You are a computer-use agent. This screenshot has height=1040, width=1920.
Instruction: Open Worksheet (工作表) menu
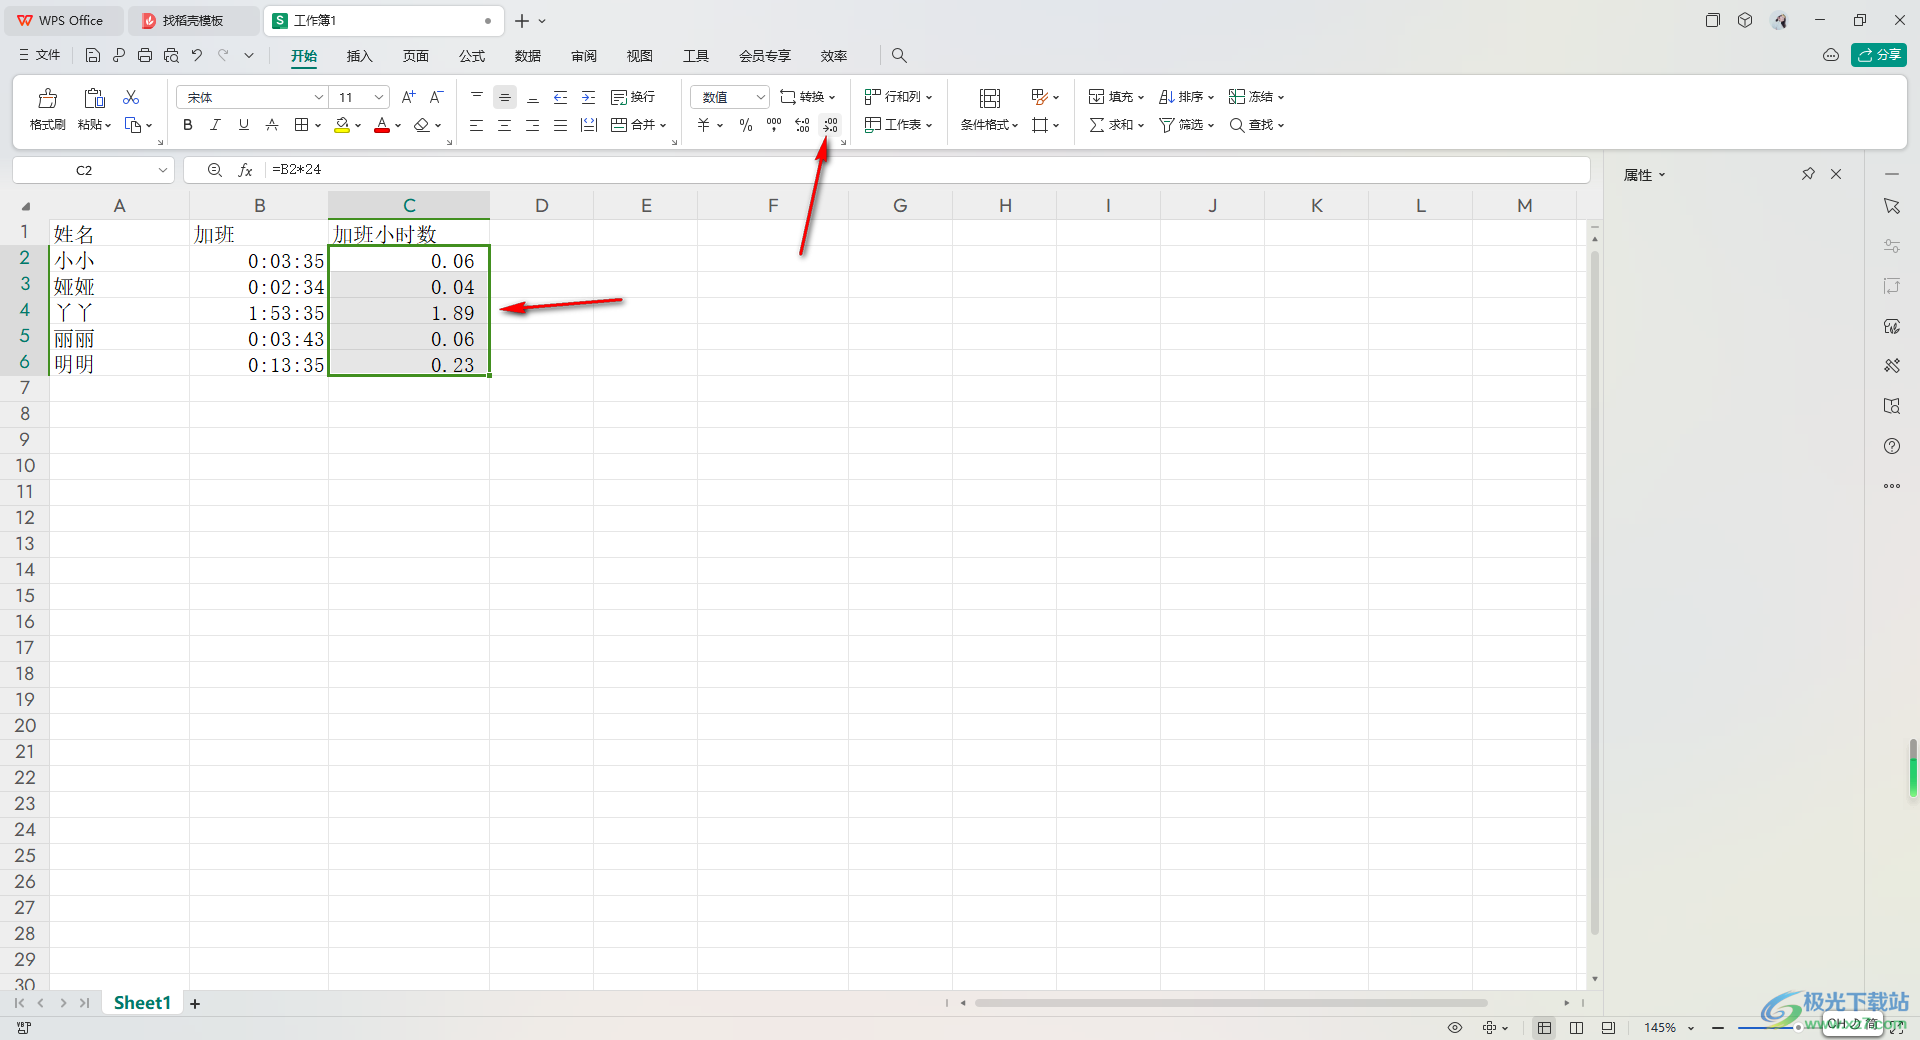(898, 125)
